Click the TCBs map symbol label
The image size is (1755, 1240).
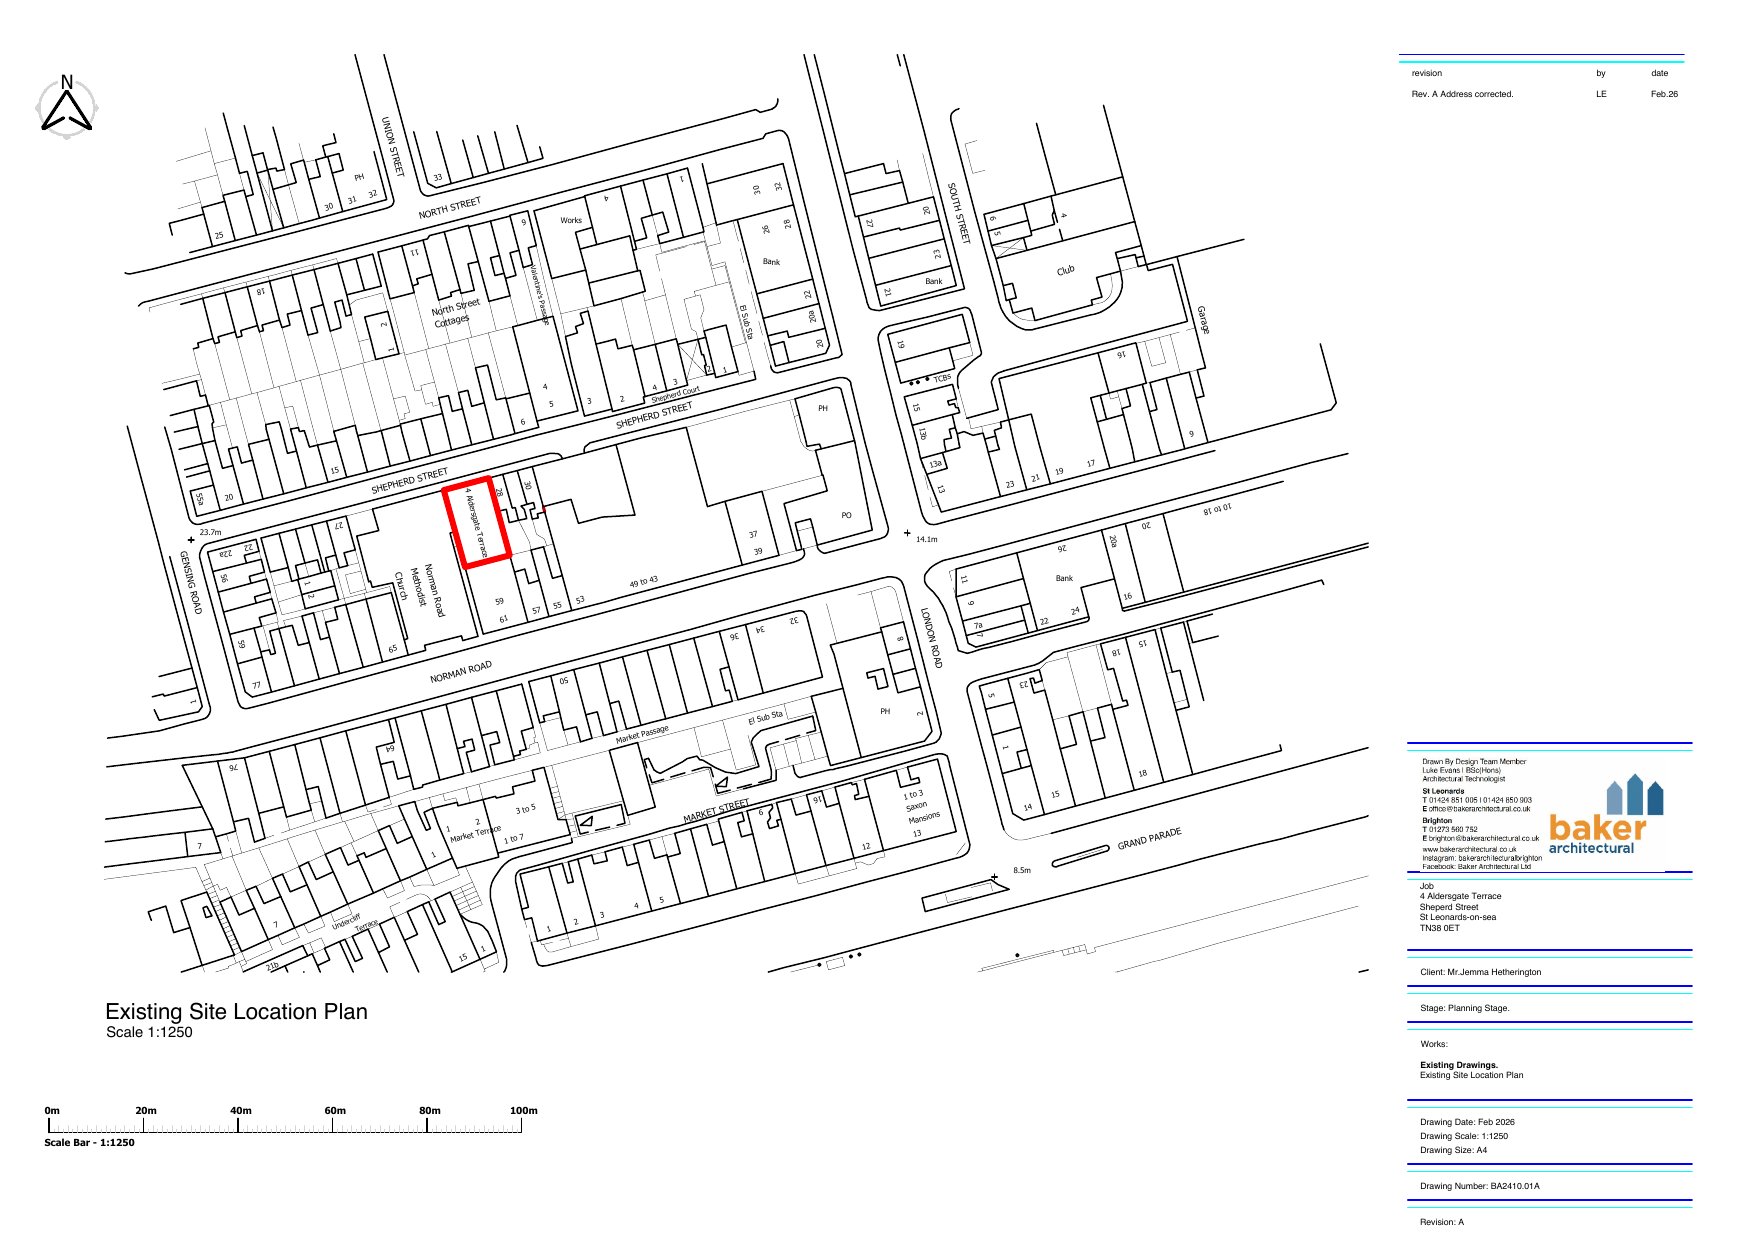pos(941,378)
